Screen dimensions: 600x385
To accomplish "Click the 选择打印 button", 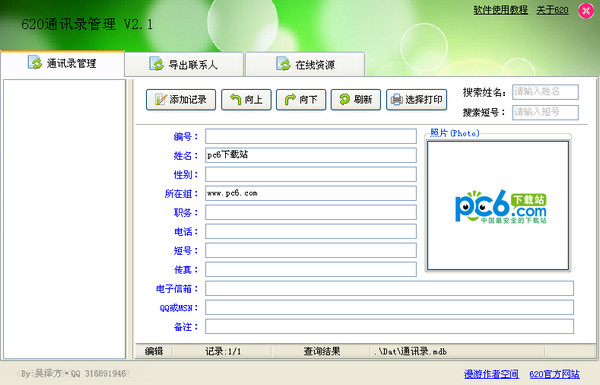I will coord(416,100).
